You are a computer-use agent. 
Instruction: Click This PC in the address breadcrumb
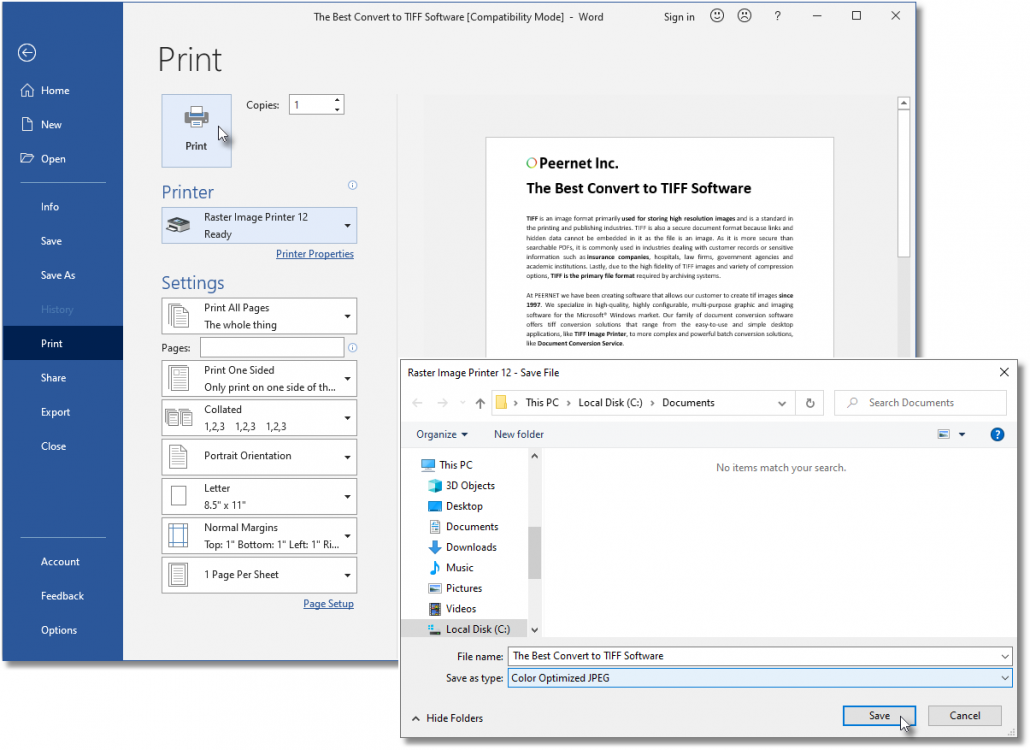pyautogui.click(x=542, y=403)
